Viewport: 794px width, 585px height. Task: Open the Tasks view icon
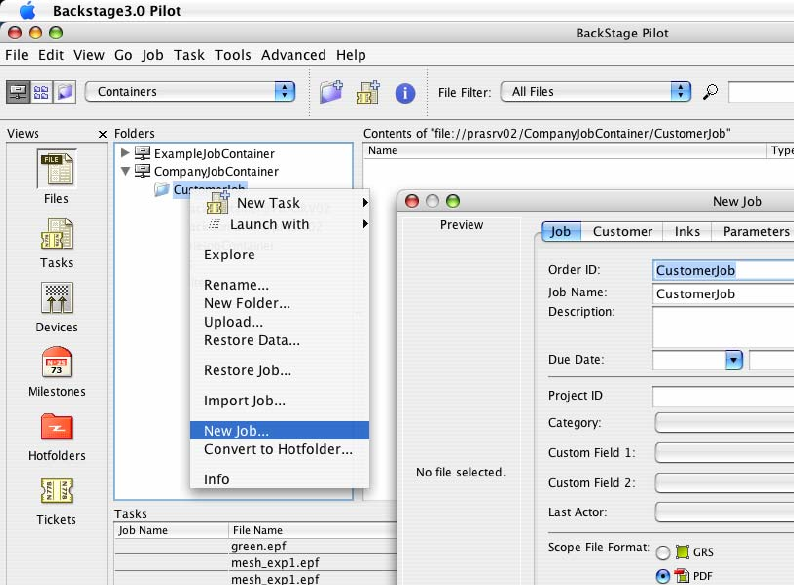(x=57, y=234)
